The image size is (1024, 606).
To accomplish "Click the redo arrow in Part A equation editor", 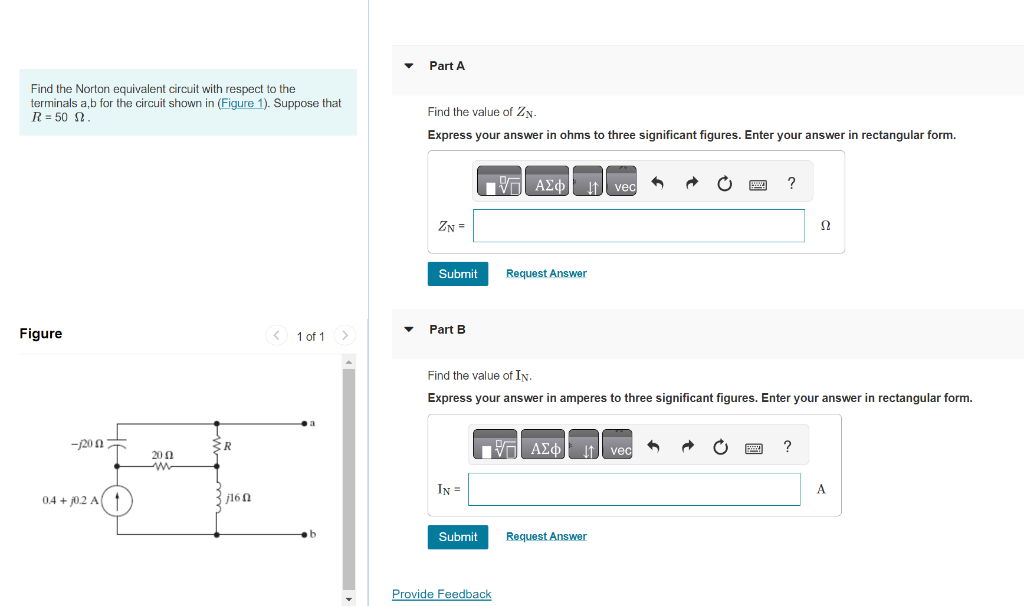I will [x=690, y=182].
